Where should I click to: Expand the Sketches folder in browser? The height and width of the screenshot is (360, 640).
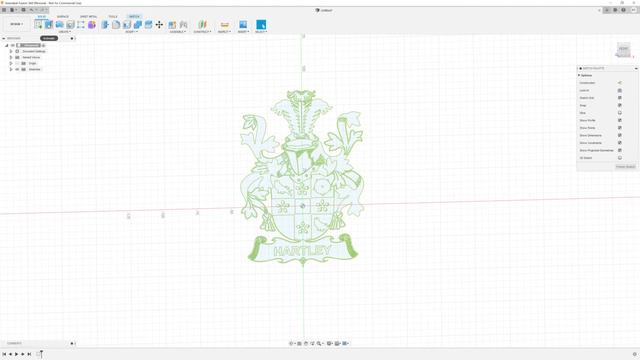coord(11,69)
